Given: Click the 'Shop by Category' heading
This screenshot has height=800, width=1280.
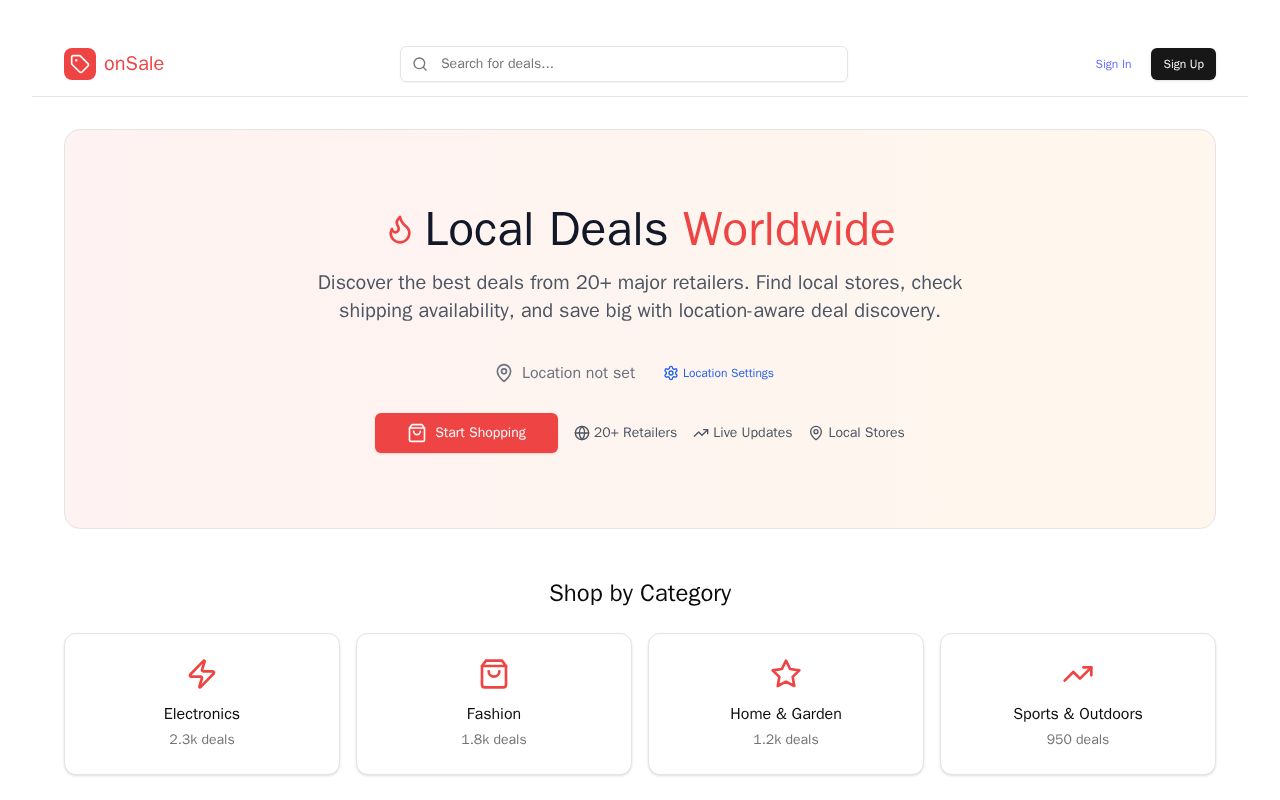Looking at the screenshot, I should tap(640, 593).
